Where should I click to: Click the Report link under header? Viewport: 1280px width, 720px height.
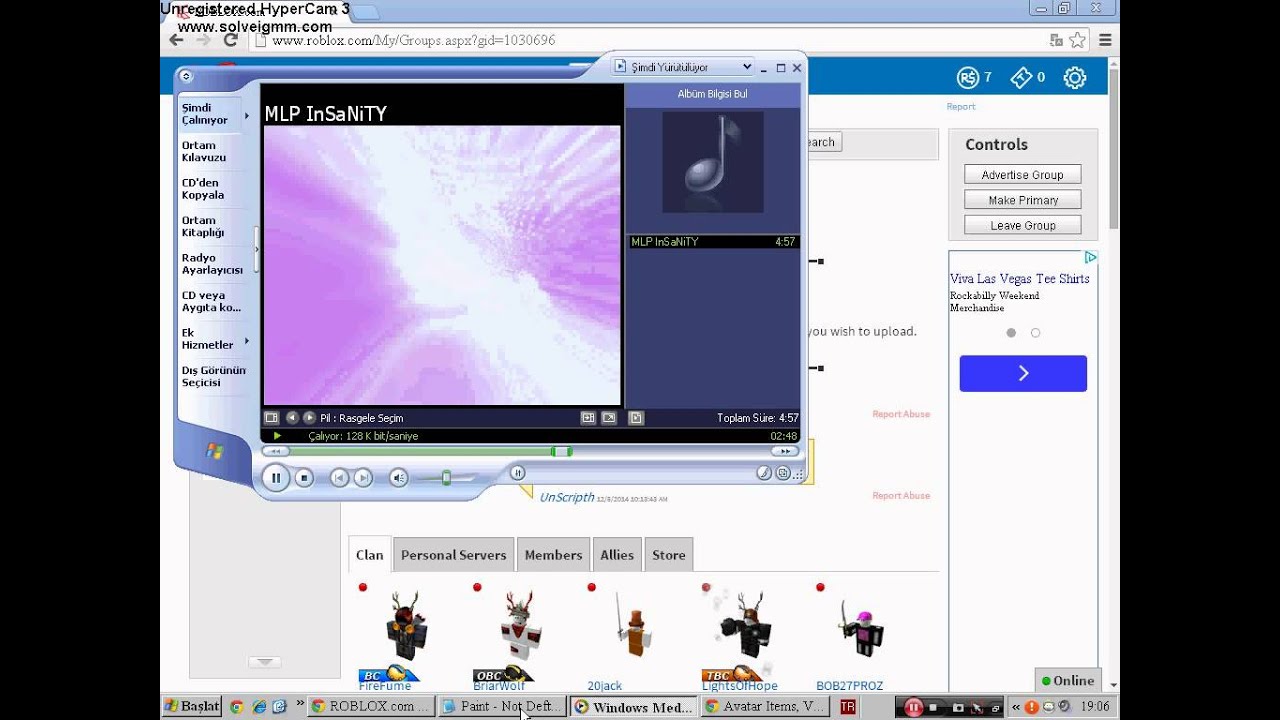pyautogui.click(x=961, y=106)
